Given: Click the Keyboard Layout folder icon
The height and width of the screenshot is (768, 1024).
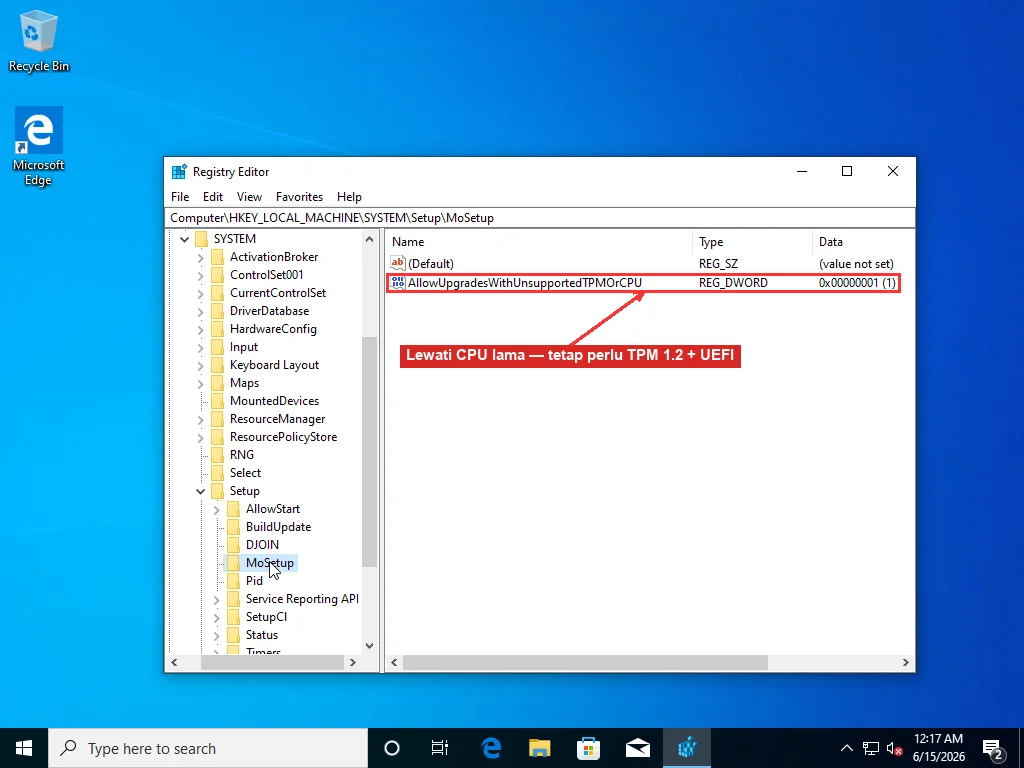Looking at the screenshot, I should (x=217, y=365).
